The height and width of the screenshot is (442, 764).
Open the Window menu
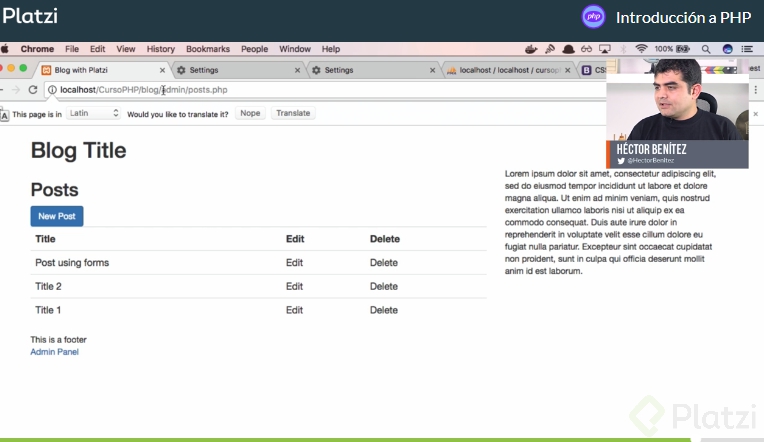coord(295,49)
